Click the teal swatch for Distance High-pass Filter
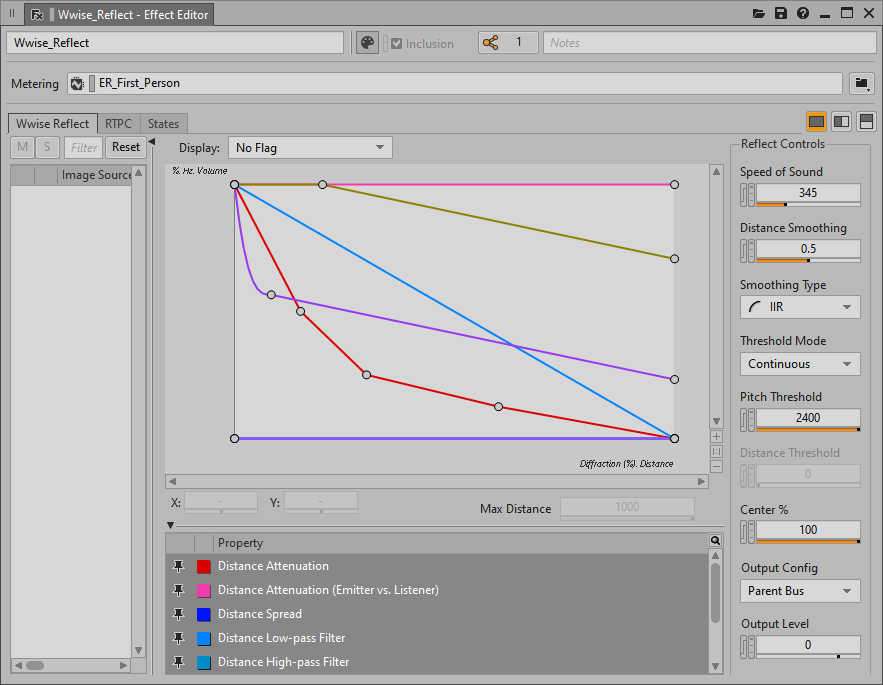Image resolution: width=883 pixels, height=685 pixels. click(204, 662)
